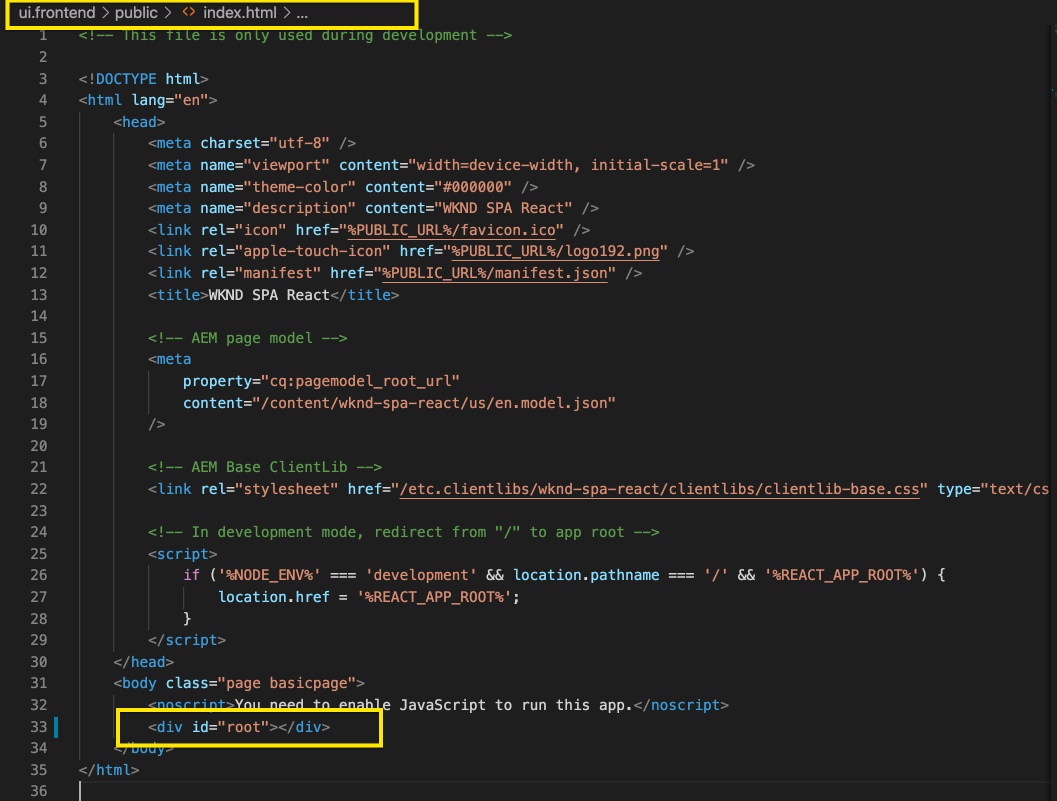Click the meta charset="utf-8" line
The width and height of the screenshot is (1057, 801).
coord(252,143)
